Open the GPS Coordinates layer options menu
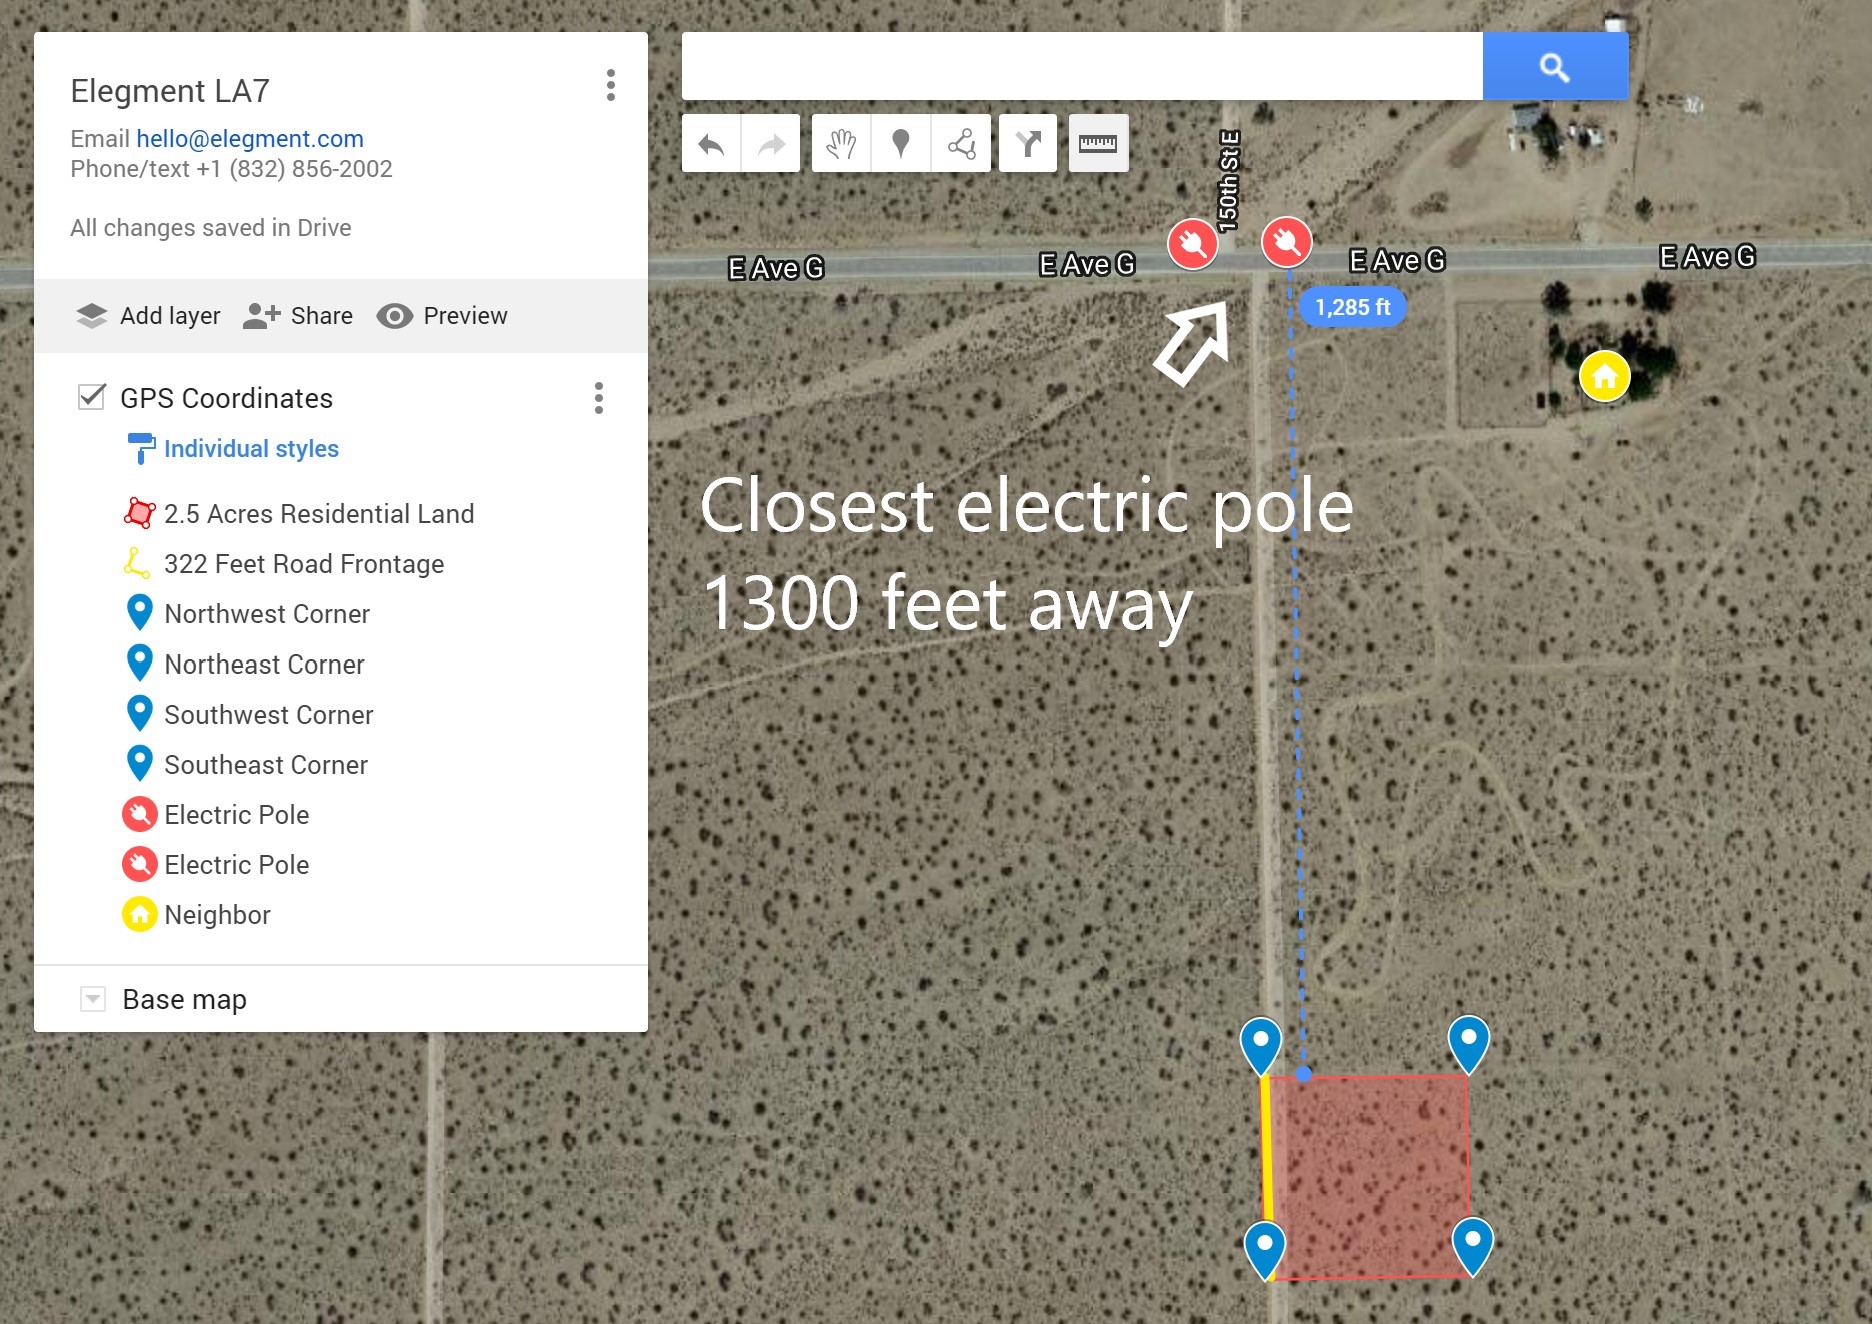Viewport: 1872px width, 1324px height. (598, 398)
